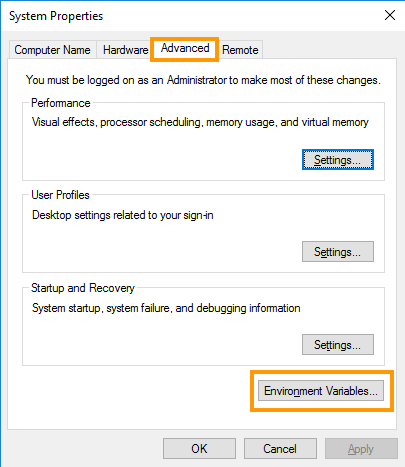
Task: Close the System Properties window
Action: [390, 15]
